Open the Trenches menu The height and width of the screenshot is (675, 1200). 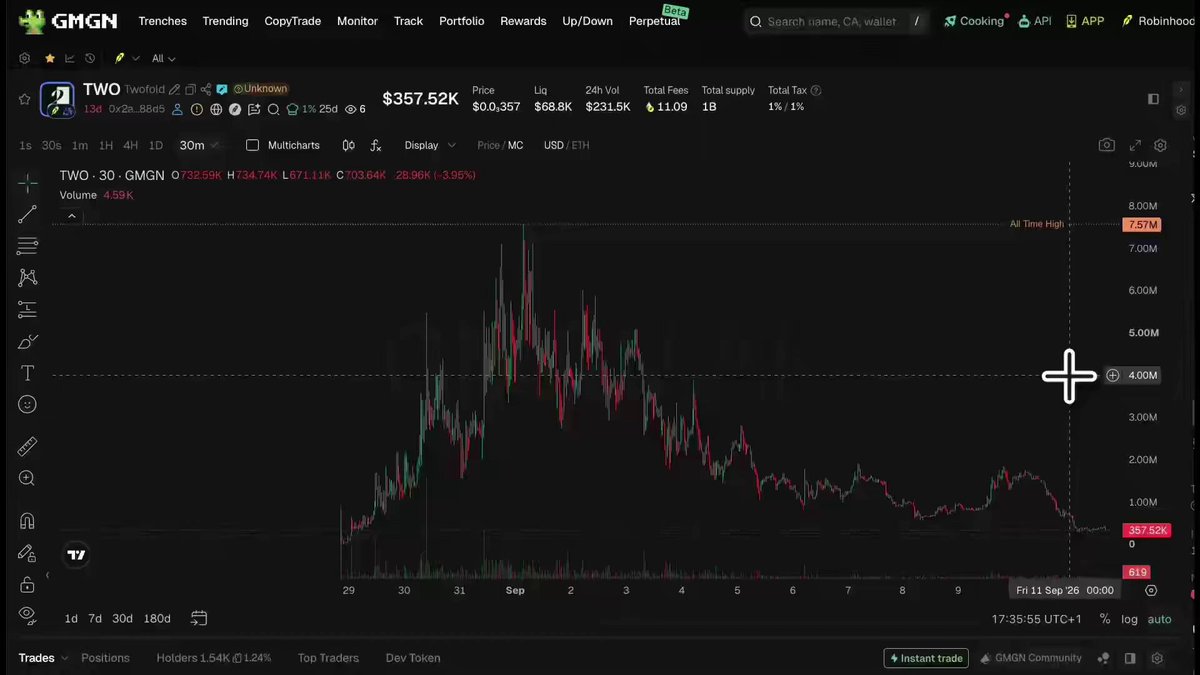tap(162, 21)
